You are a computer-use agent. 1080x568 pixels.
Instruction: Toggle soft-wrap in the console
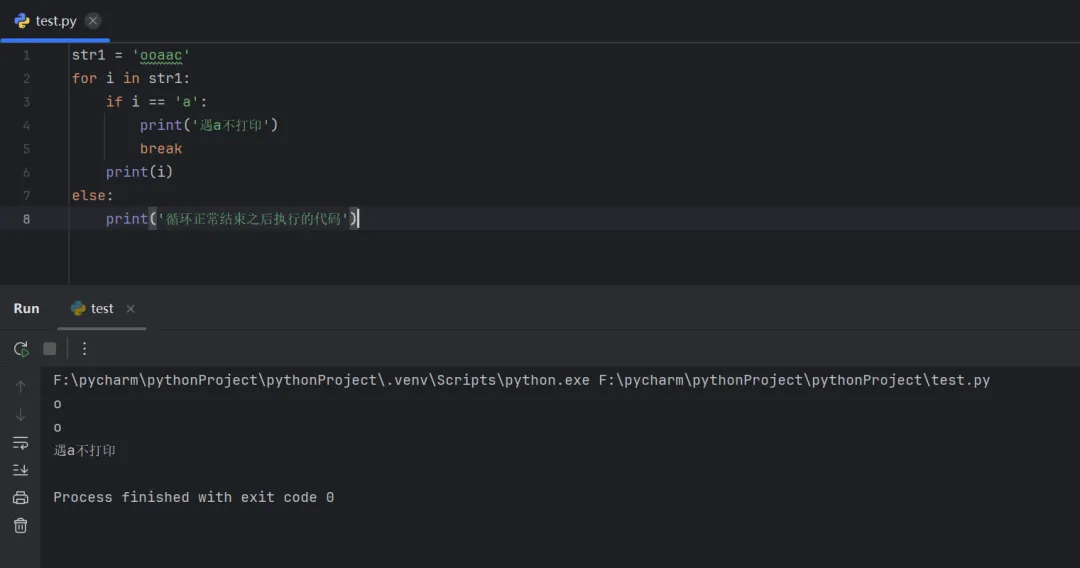point(21,442)
